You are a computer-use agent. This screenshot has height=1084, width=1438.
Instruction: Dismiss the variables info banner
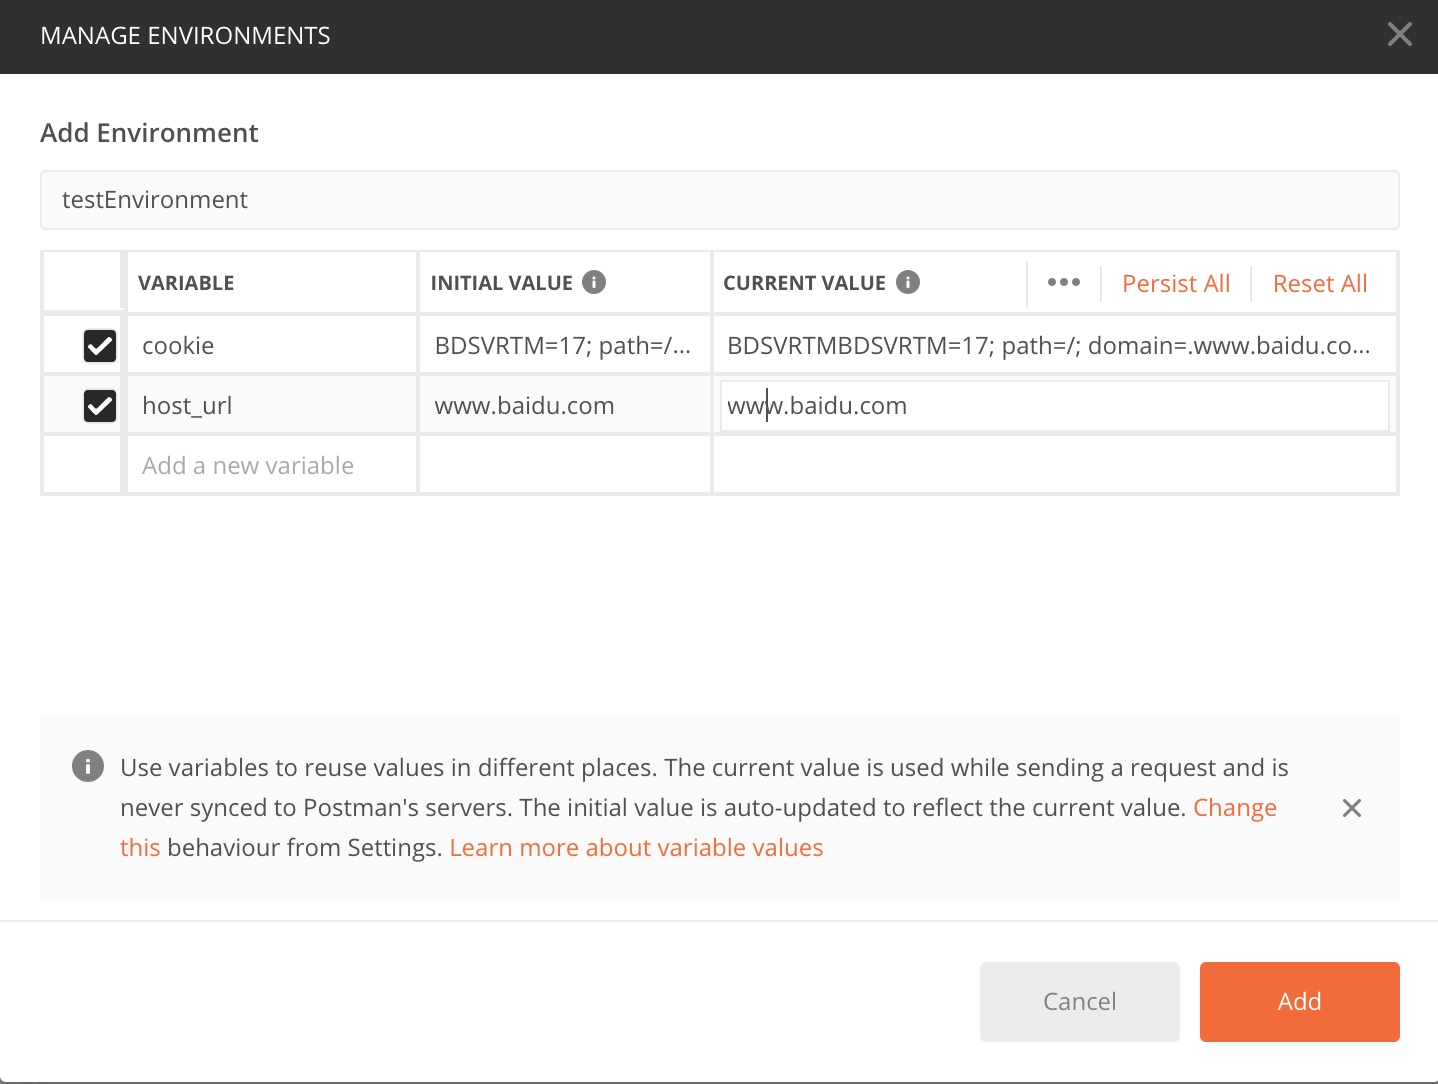pyautogui.click(x=1352, y=808)
